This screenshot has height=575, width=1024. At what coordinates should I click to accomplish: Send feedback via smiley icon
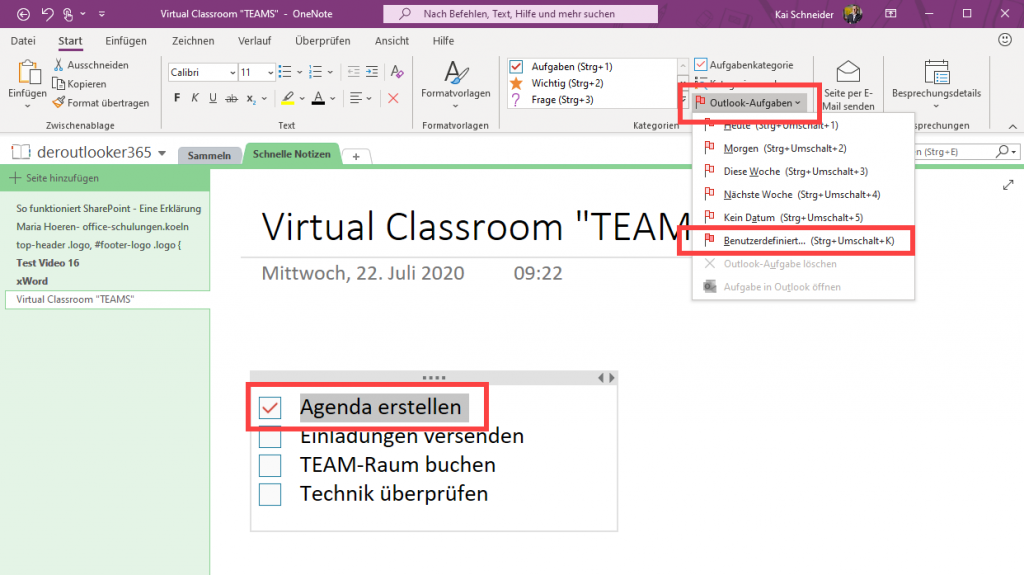(1005, 40)
